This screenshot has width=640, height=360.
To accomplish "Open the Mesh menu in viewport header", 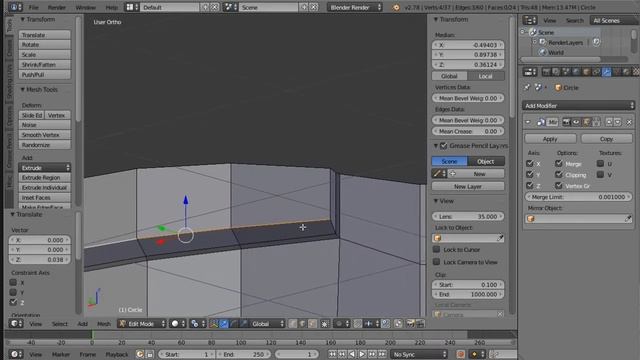I will pyautogui.click(x=104, y=324).
